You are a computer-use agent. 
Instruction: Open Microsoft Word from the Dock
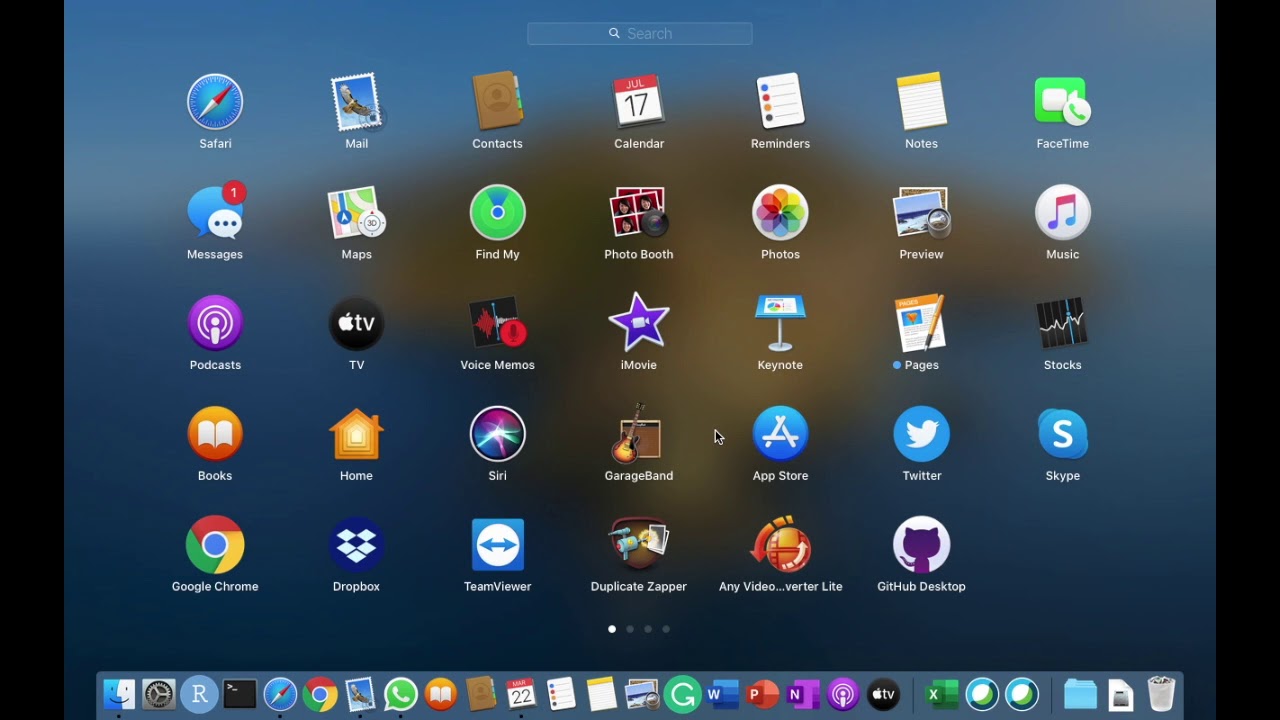tap(722, 694)
